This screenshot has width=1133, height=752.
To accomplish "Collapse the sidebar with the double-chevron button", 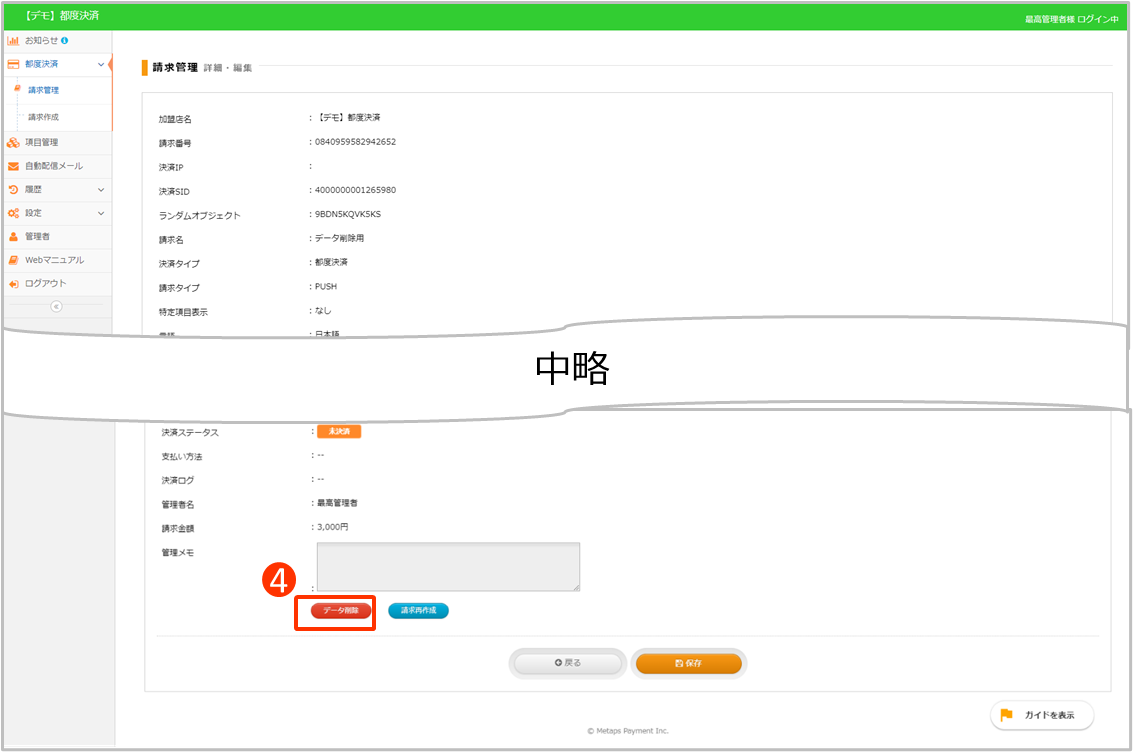I will coord(56,307).
